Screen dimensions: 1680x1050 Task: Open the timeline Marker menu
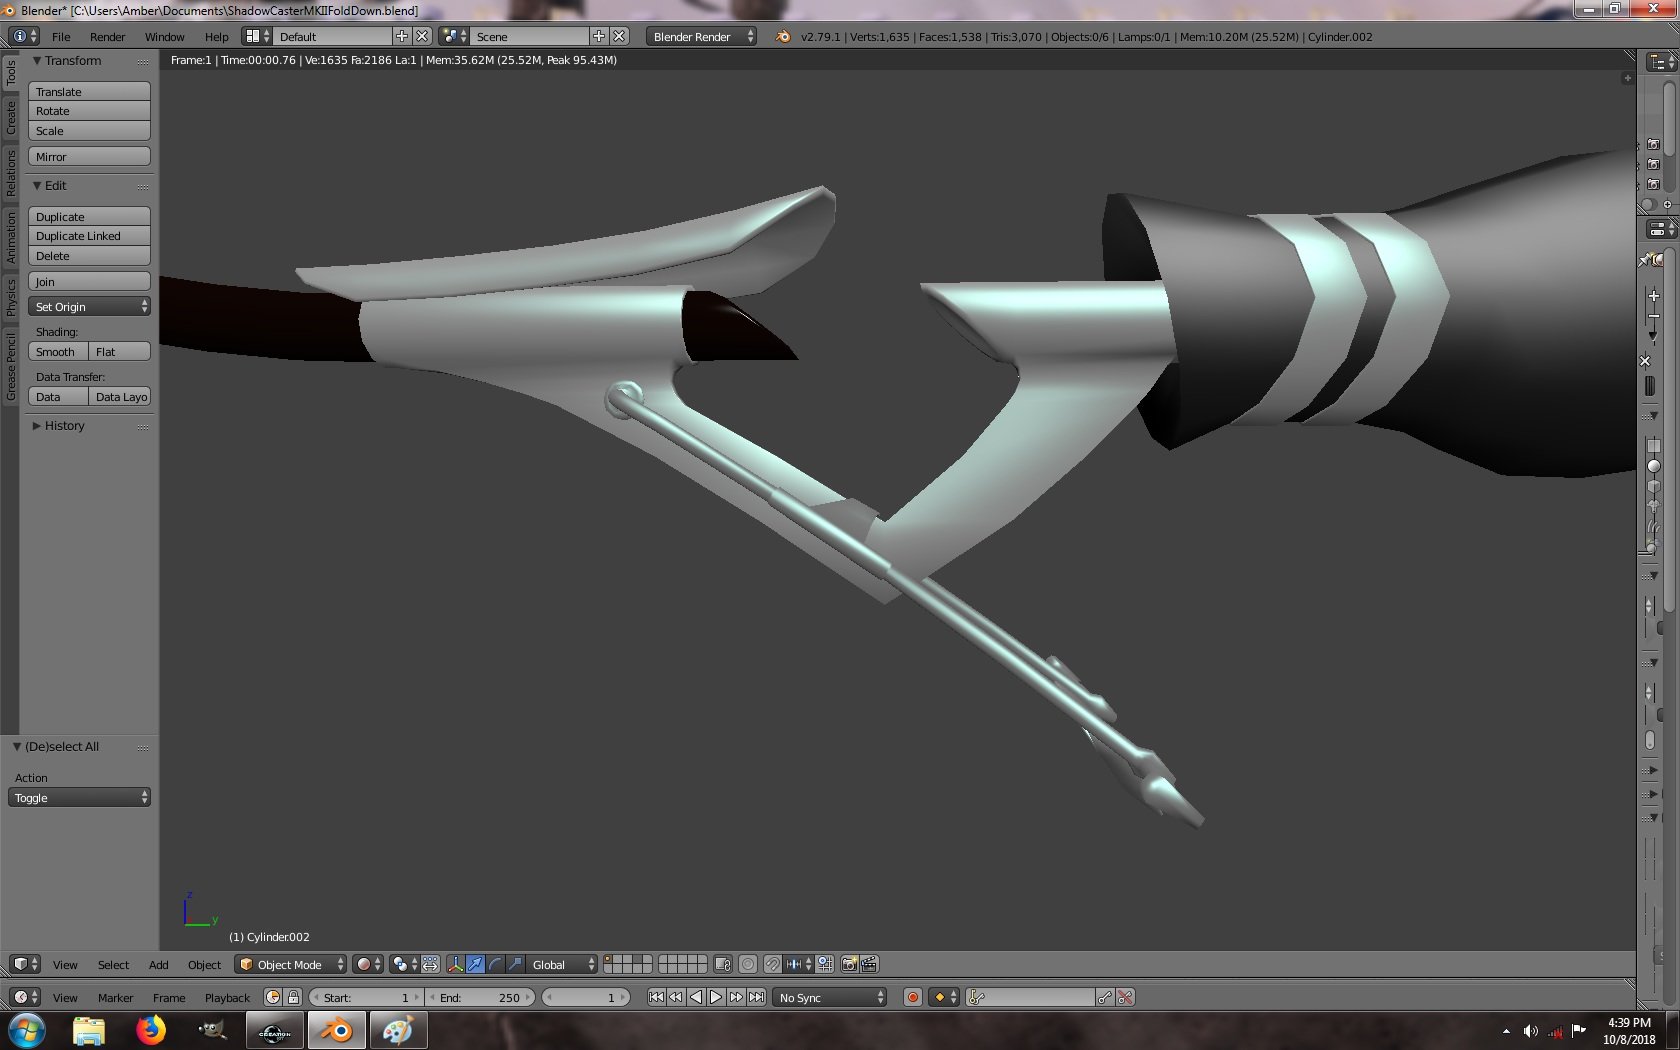tap(115, 998)
